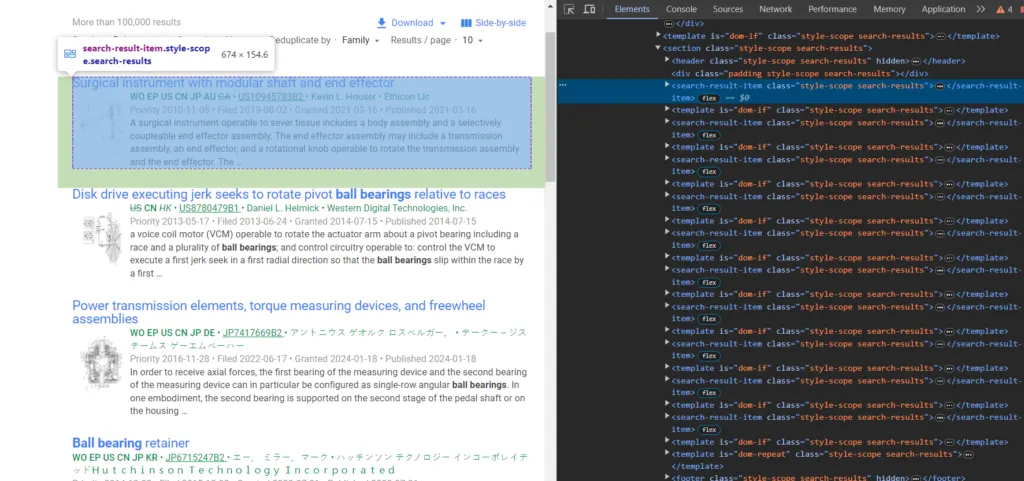Open the Performance tab
Image resolution: width=1024 pixels, height=481 pixels.
(x=832, y=9)
